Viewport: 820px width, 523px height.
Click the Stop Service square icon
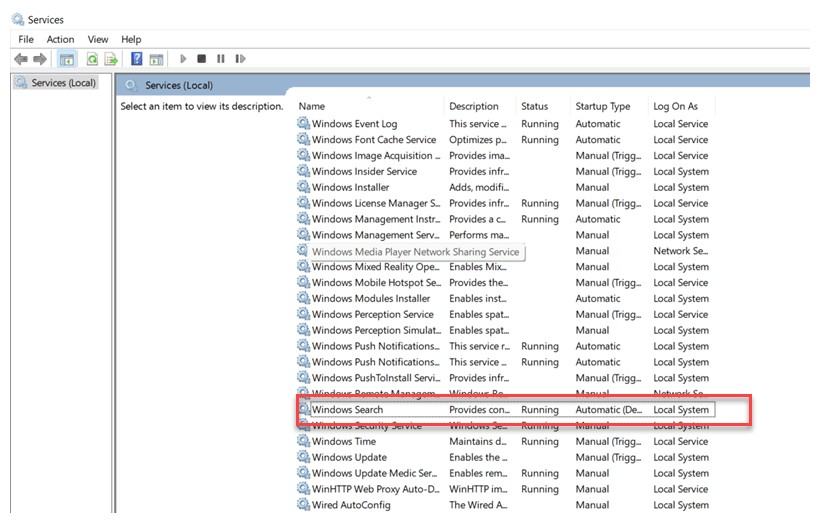pos(201,59)
